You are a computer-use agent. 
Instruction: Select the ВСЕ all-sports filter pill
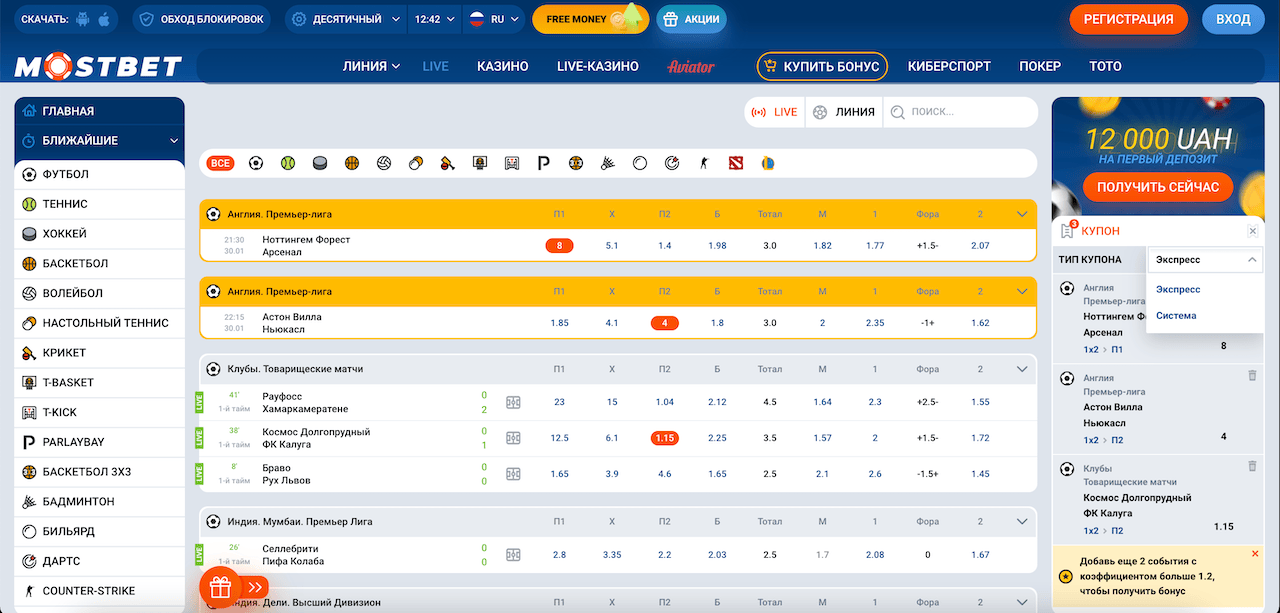coord(221,163)
